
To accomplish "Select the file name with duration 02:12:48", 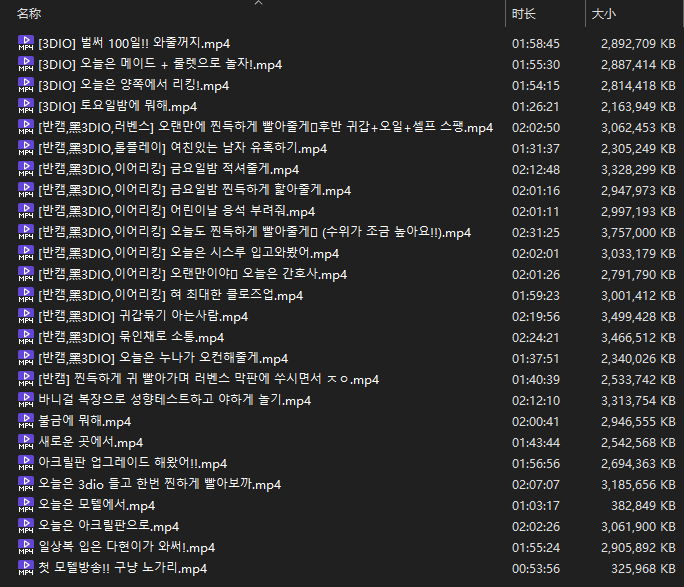I will [169, 169].
